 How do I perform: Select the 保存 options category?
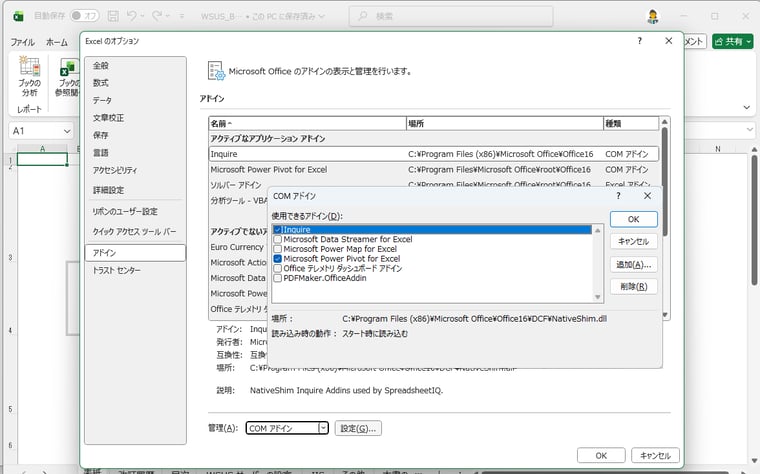tap(135, 135)
